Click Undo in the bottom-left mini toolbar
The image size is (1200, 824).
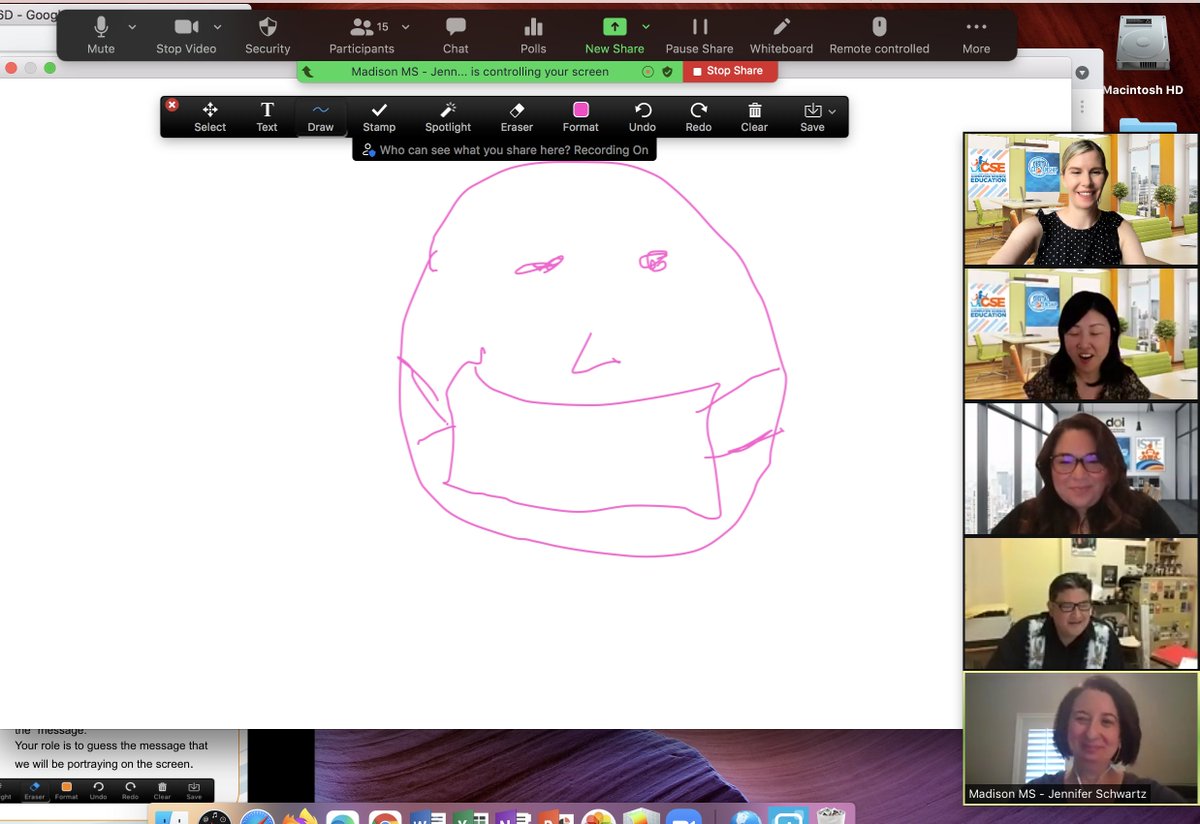tap(98, 790)
